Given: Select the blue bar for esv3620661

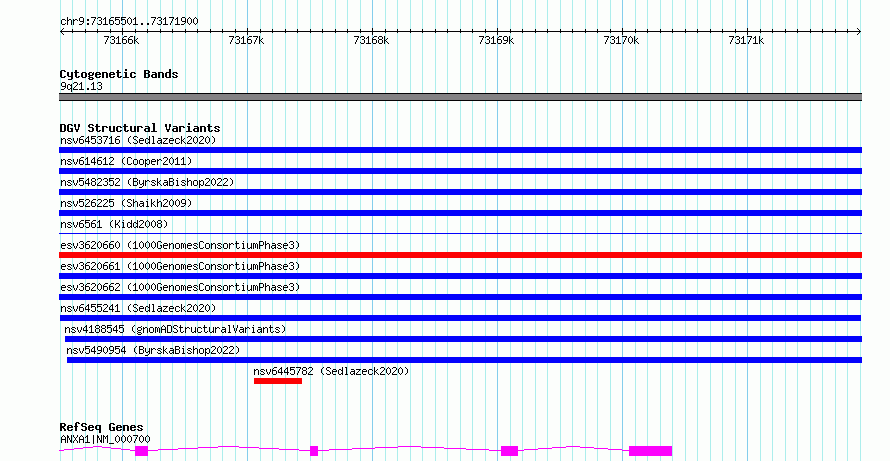Looking at the screenshot, I should click(x=460, y=276).
